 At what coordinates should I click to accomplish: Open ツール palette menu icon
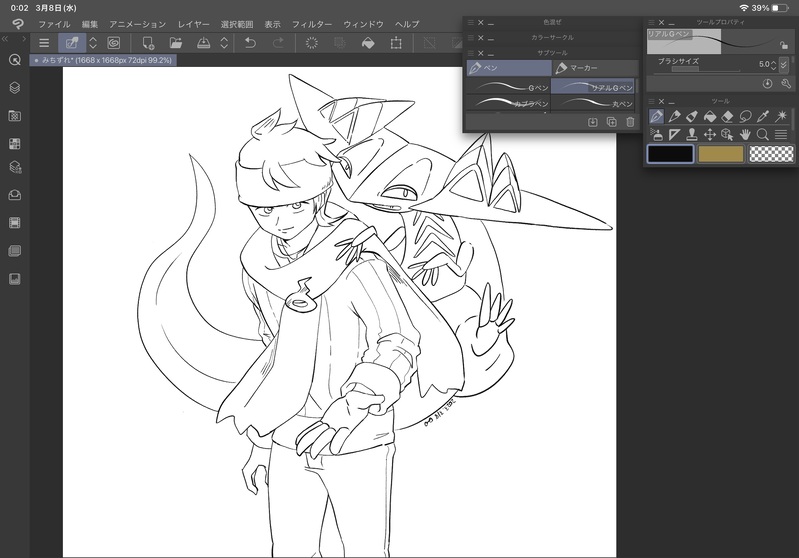coord(651,101)
